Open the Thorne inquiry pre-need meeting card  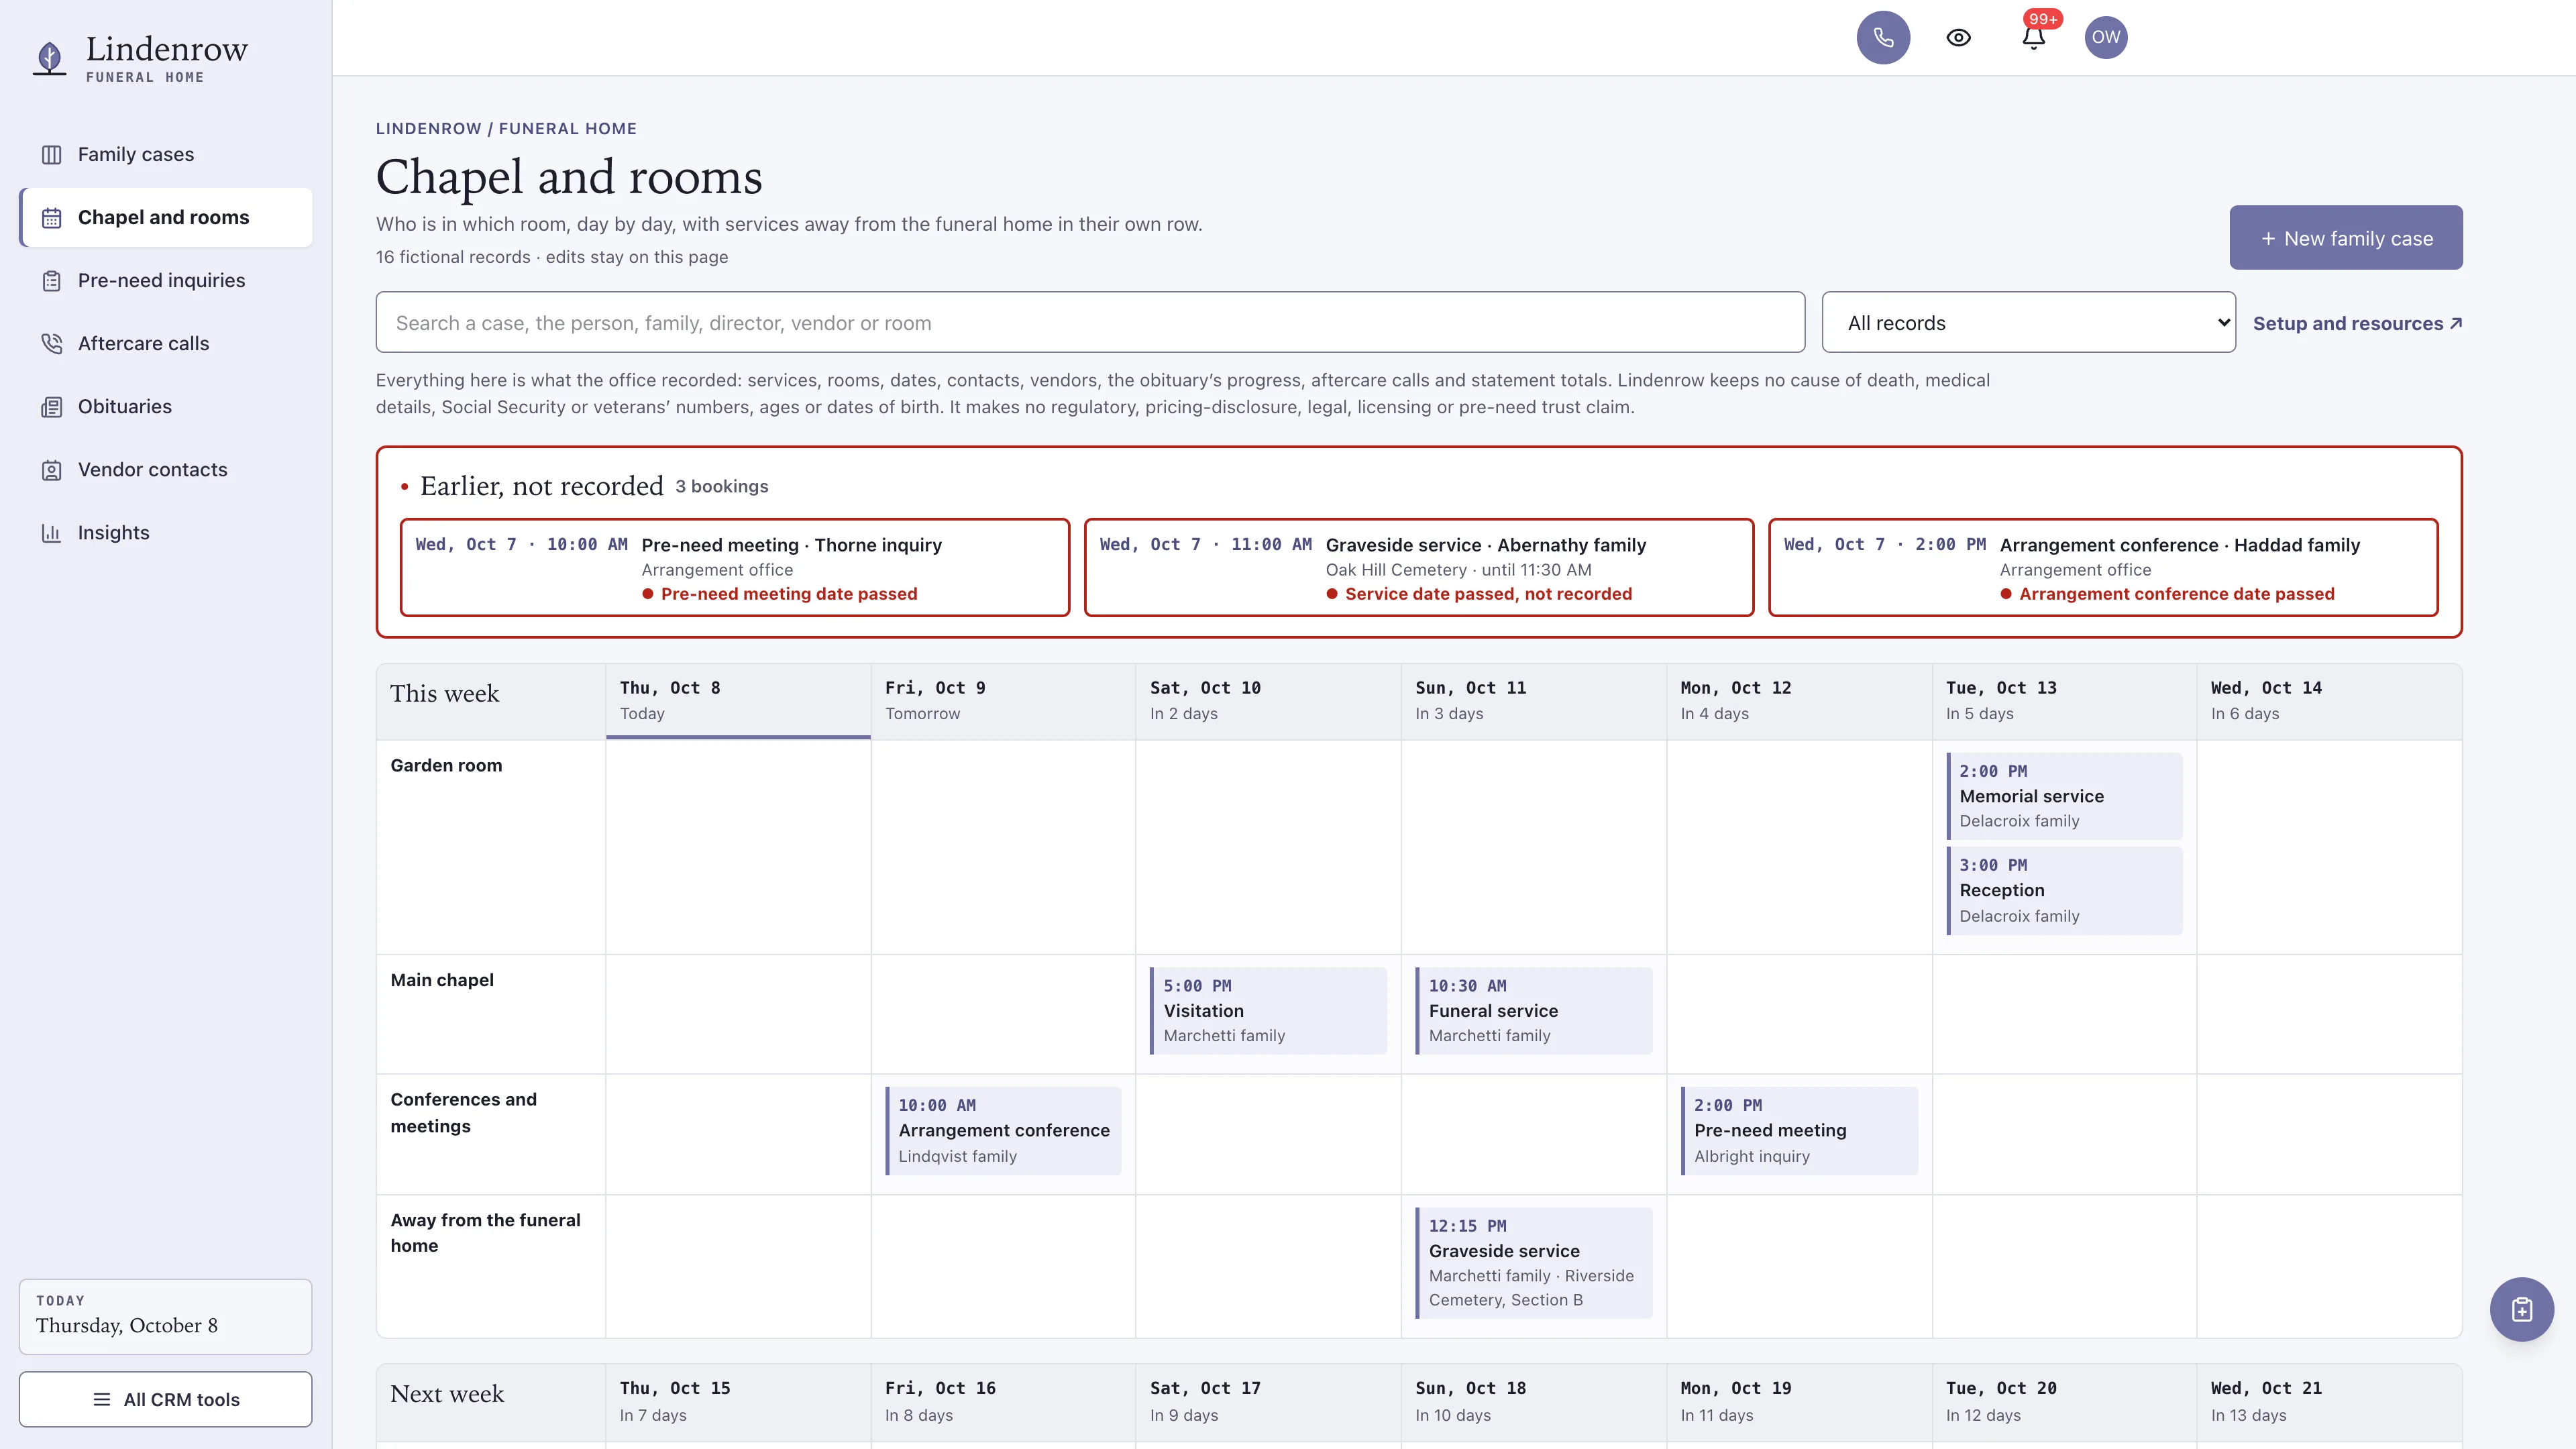pos(735,567)
